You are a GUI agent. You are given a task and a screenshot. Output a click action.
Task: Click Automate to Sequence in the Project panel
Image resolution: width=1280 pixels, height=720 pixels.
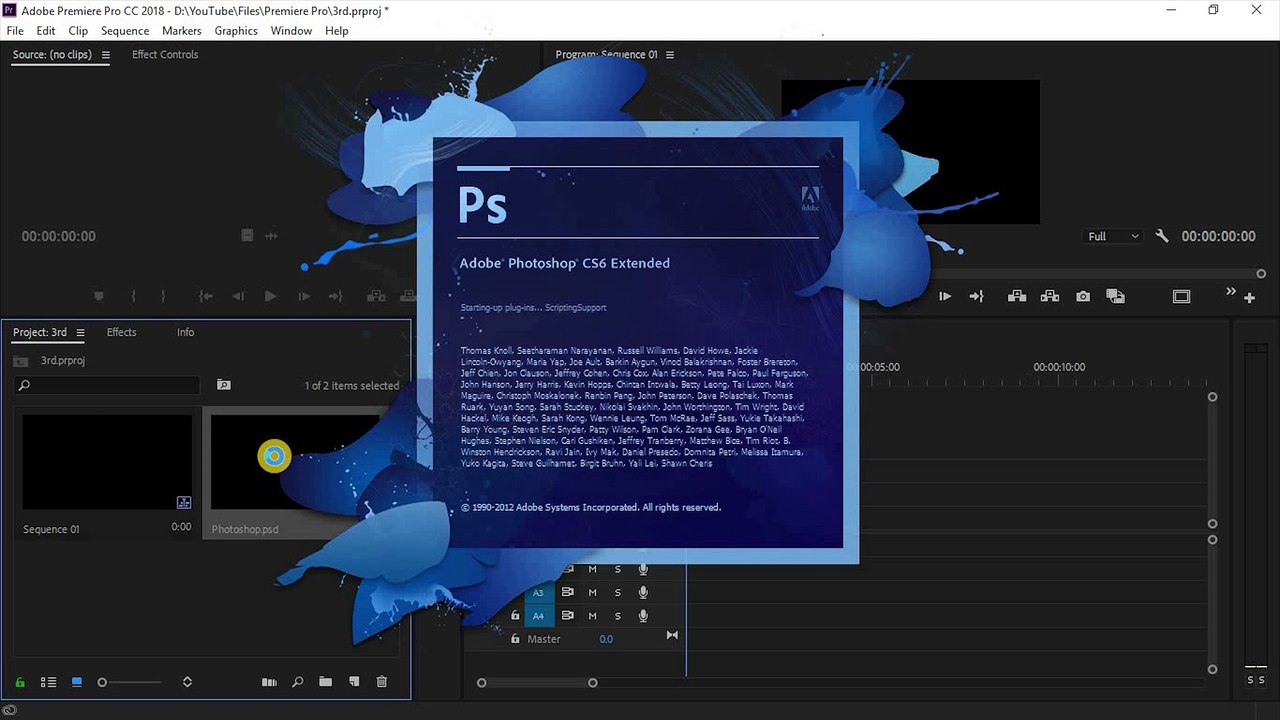(x=269, y=682)
